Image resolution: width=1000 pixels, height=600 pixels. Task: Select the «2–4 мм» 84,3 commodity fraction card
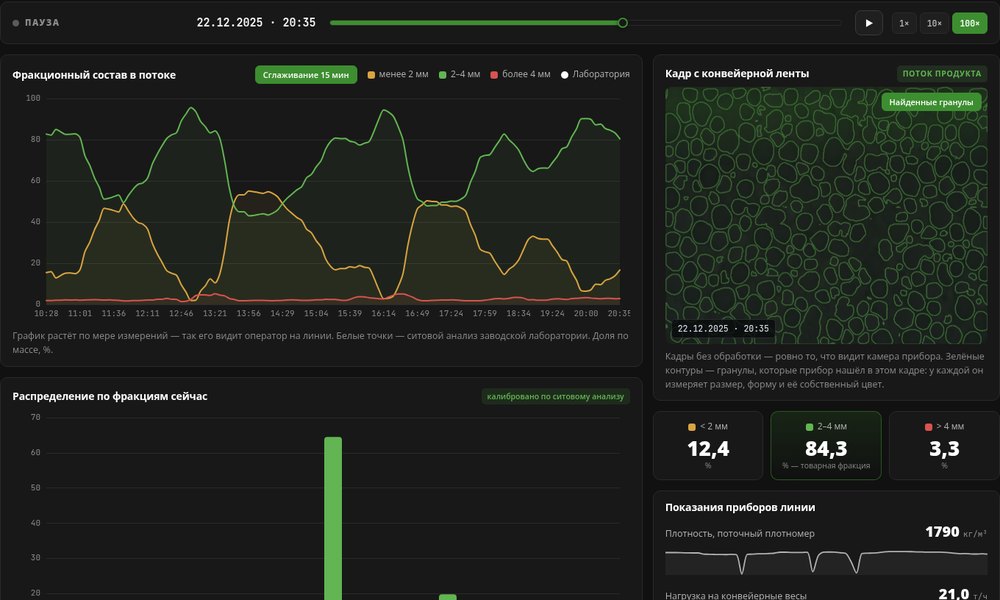pos(826,445)
